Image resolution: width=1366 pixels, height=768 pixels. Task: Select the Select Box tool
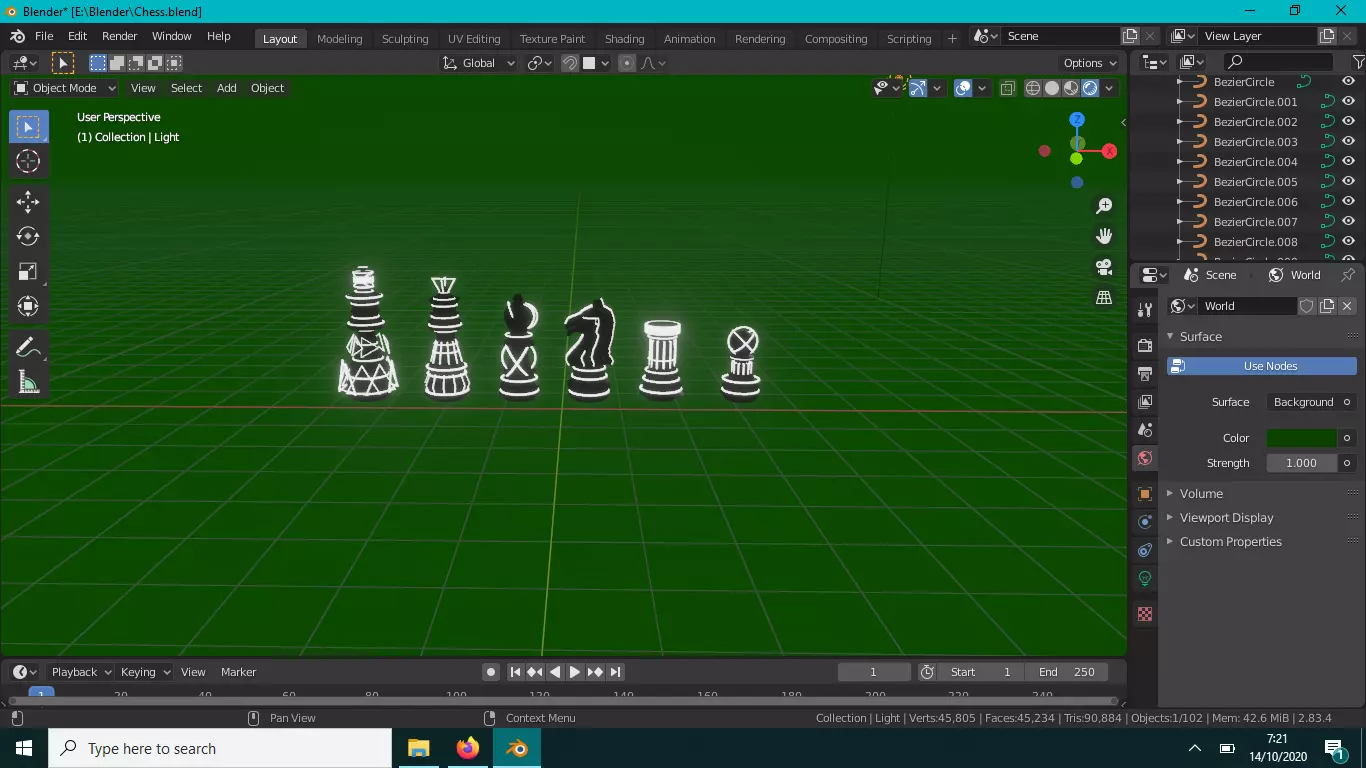pyautogui.click(x=28, y=127)
